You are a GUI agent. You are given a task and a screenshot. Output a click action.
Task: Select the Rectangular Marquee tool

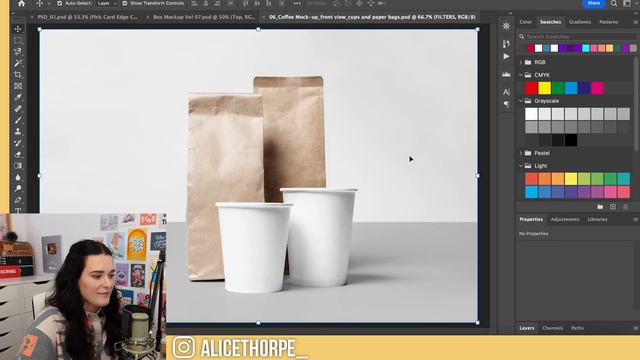[x=18, y=40]
